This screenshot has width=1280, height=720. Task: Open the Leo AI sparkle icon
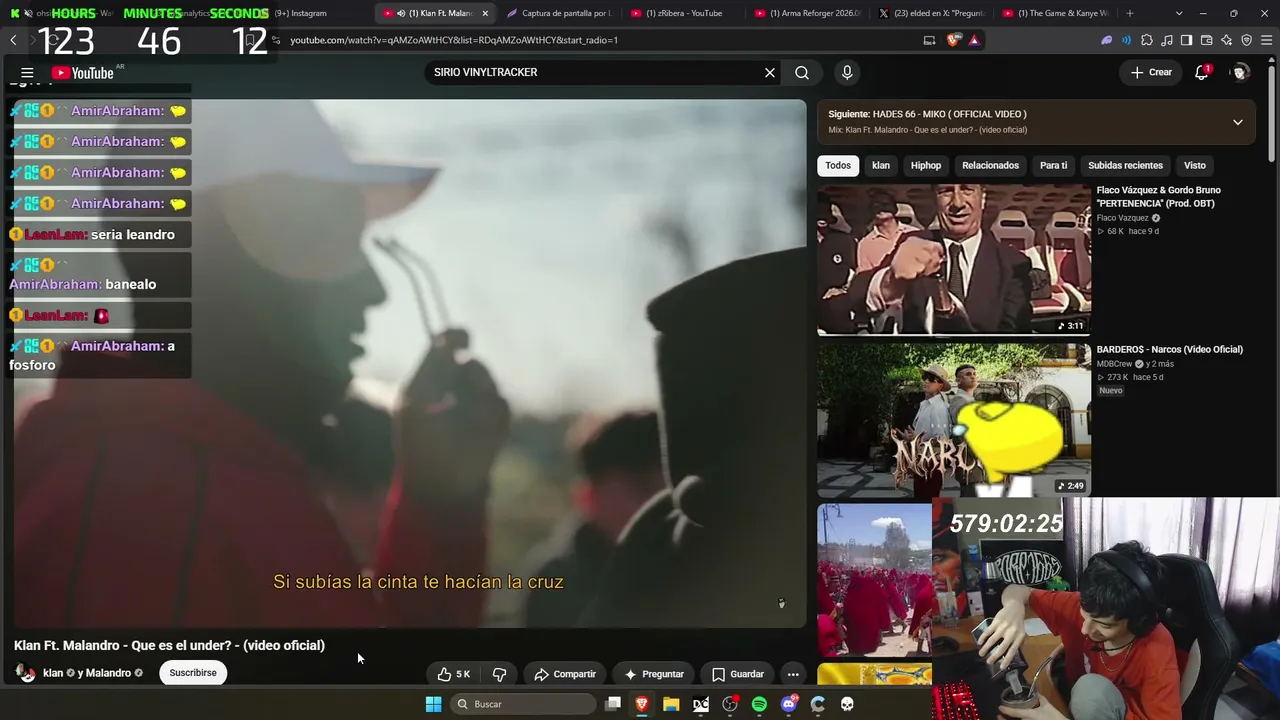point(1226,40)
